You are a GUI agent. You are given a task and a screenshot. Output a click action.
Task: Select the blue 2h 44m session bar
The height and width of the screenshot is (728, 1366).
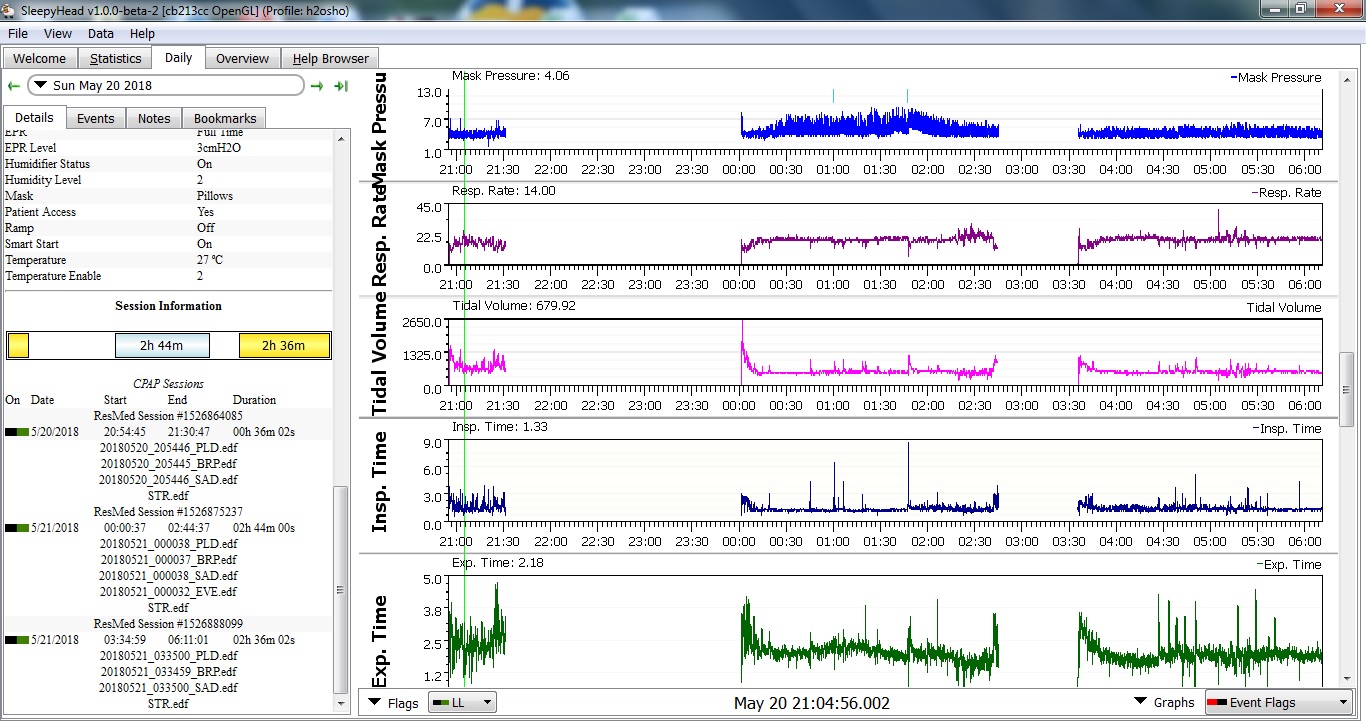162,346
